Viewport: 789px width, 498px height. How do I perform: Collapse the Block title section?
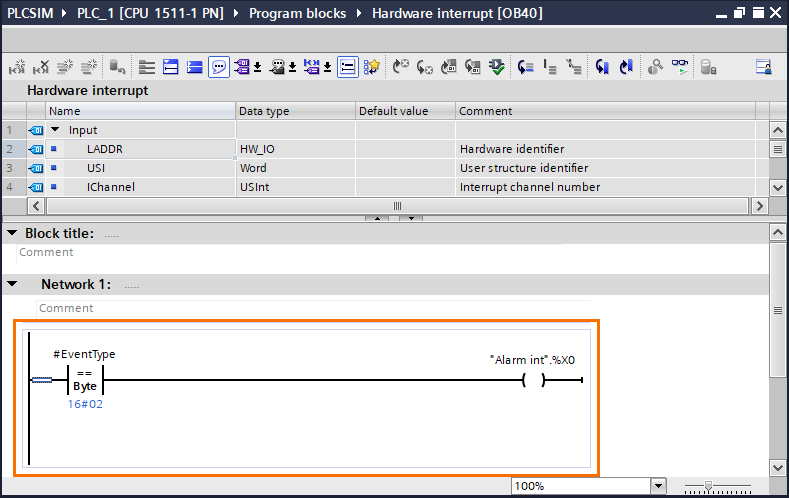(x=12, y=233)
